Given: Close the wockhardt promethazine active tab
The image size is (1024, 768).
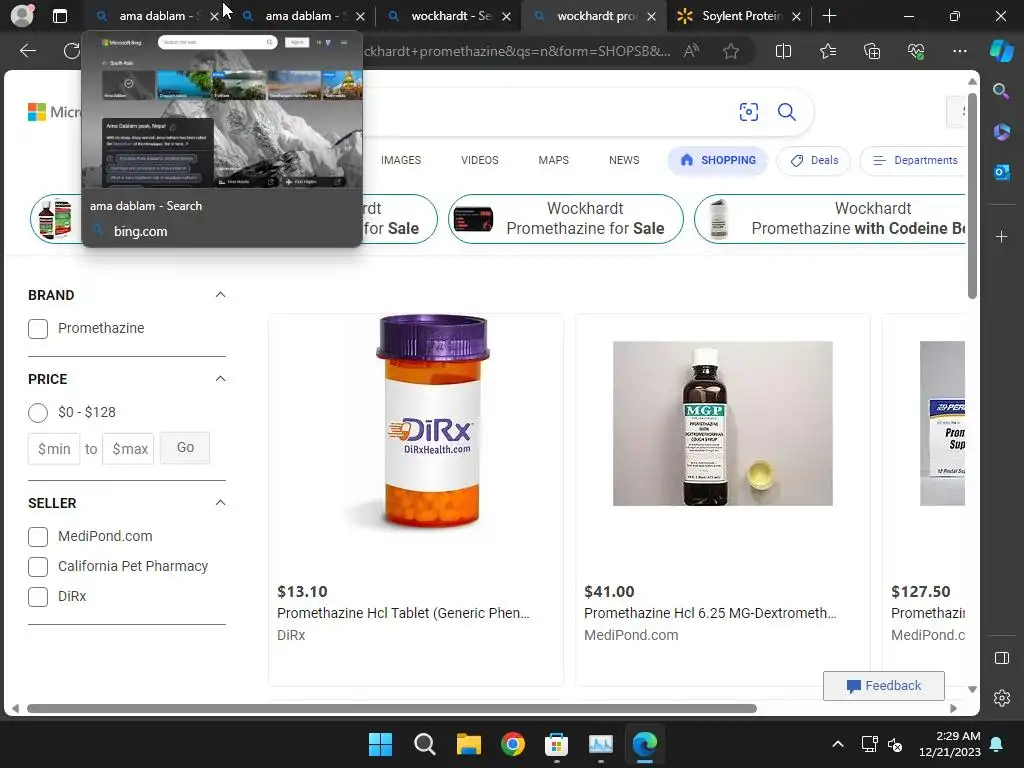Looking at the screenshot, I should pos(651,16).
